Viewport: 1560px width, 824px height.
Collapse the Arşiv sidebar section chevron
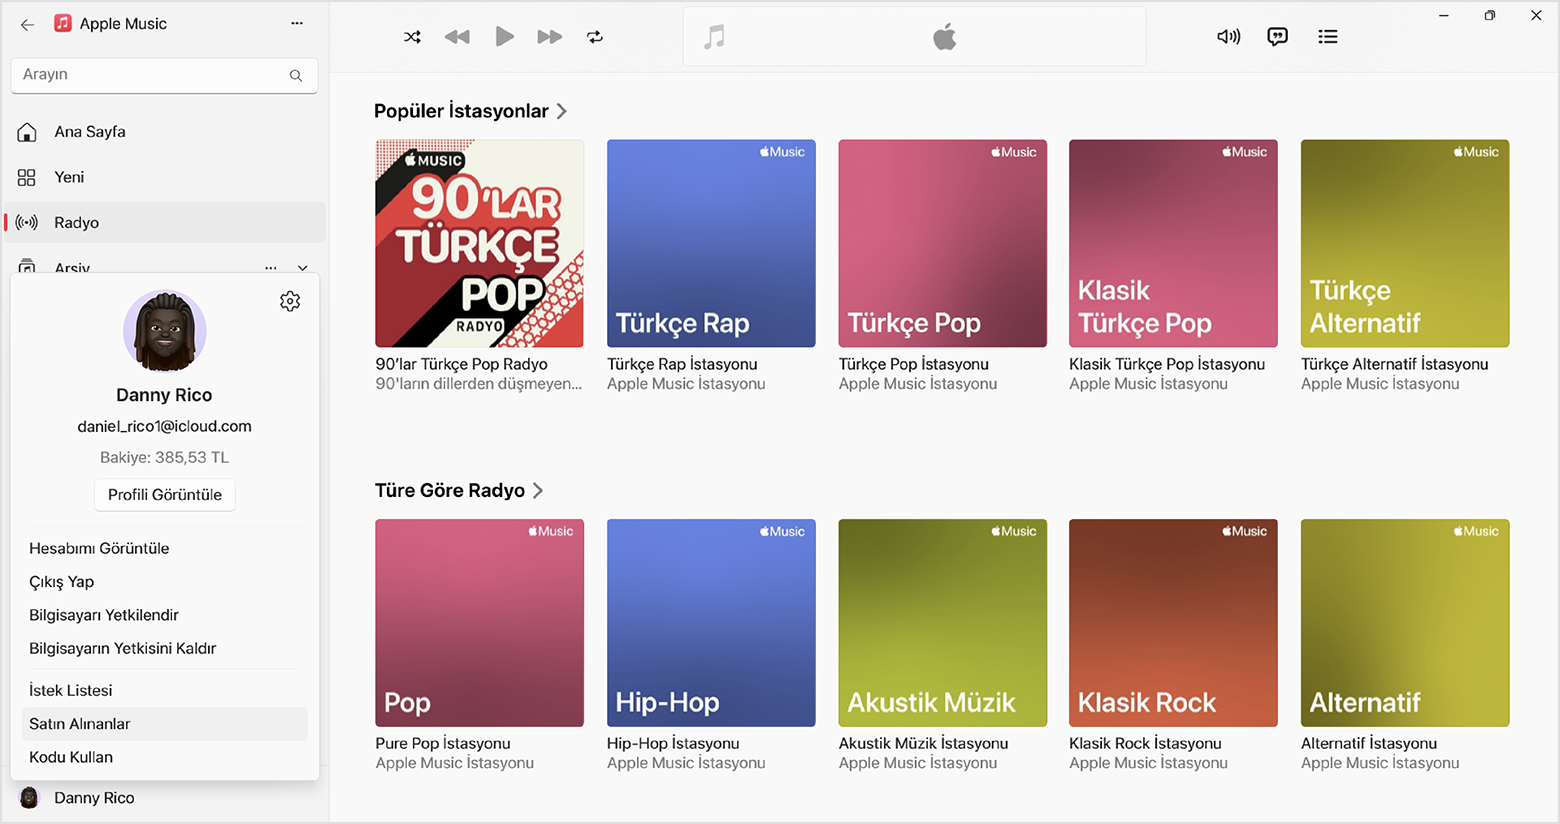[303, 267]
